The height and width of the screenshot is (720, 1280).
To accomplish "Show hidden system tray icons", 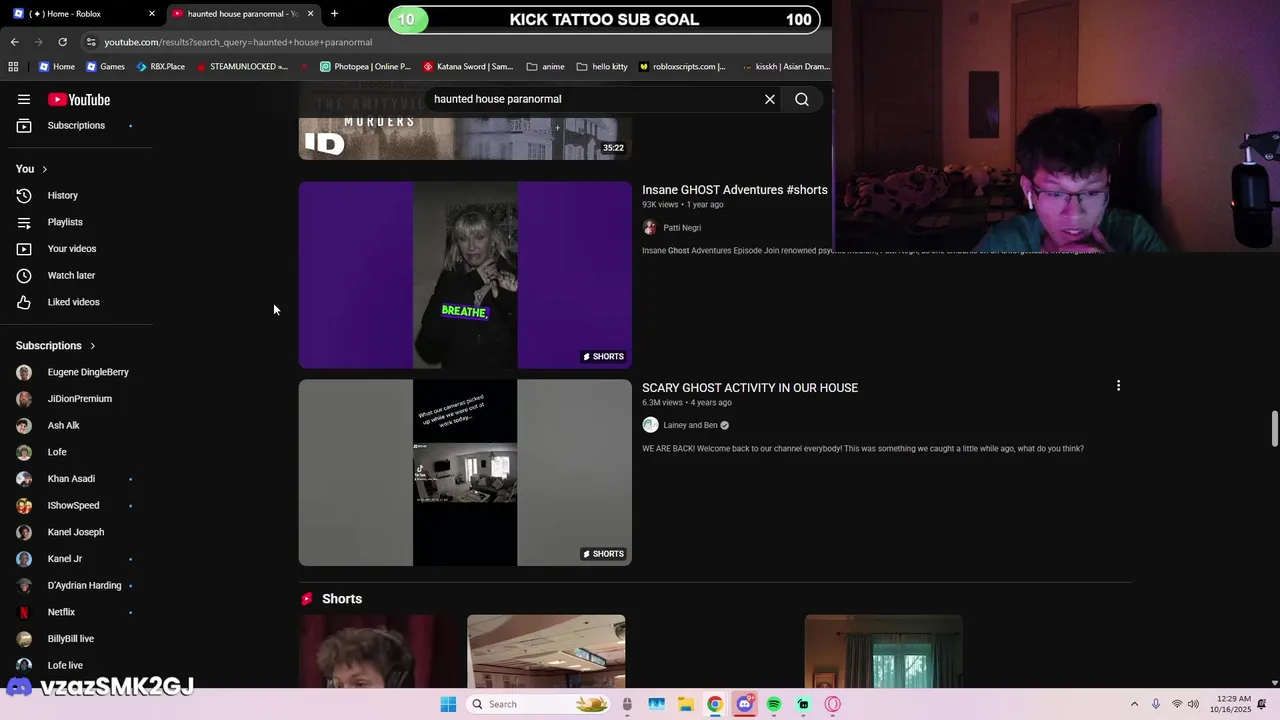I will [x=1134, y=704].
